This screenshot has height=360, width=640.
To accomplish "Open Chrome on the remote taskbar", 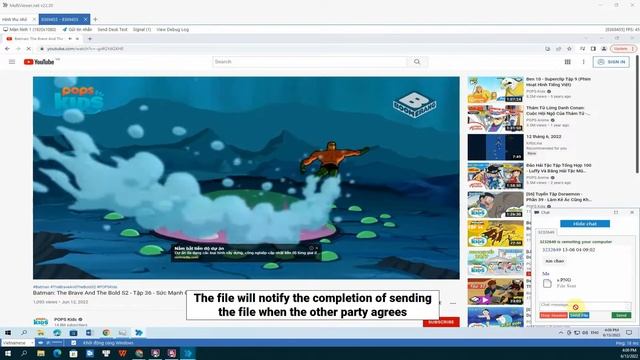I will pyautogui.click(x=106, y=333).
